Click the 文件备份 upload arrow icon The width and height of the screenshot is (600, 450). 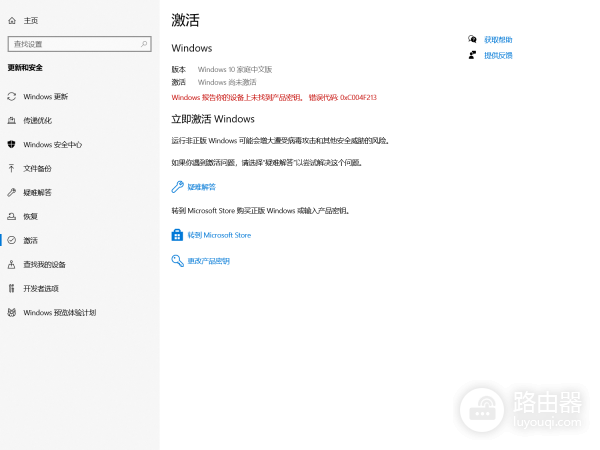pos(11,168)
